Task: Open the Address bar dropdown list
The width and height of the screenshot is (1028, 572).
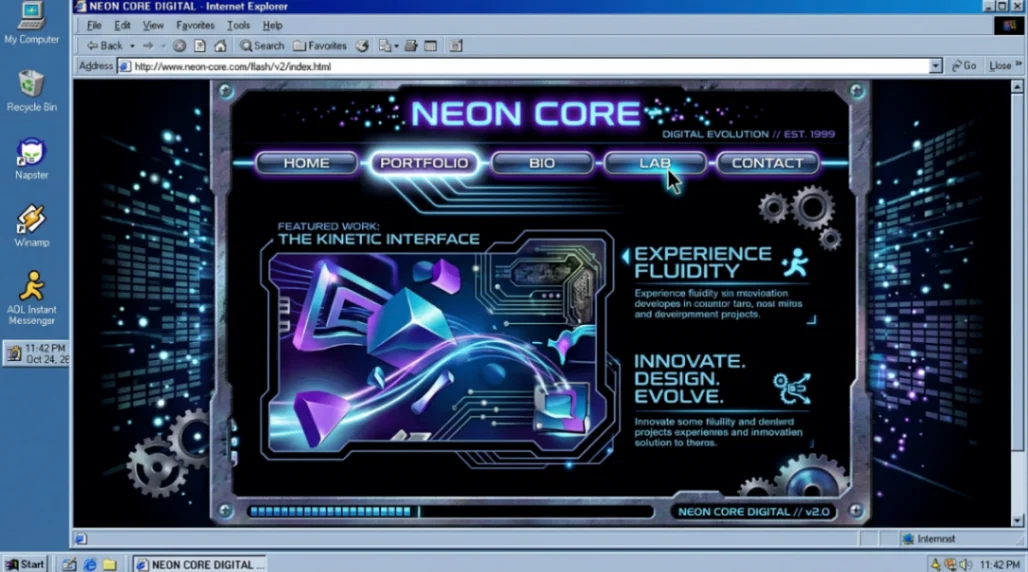Action: 936,66
